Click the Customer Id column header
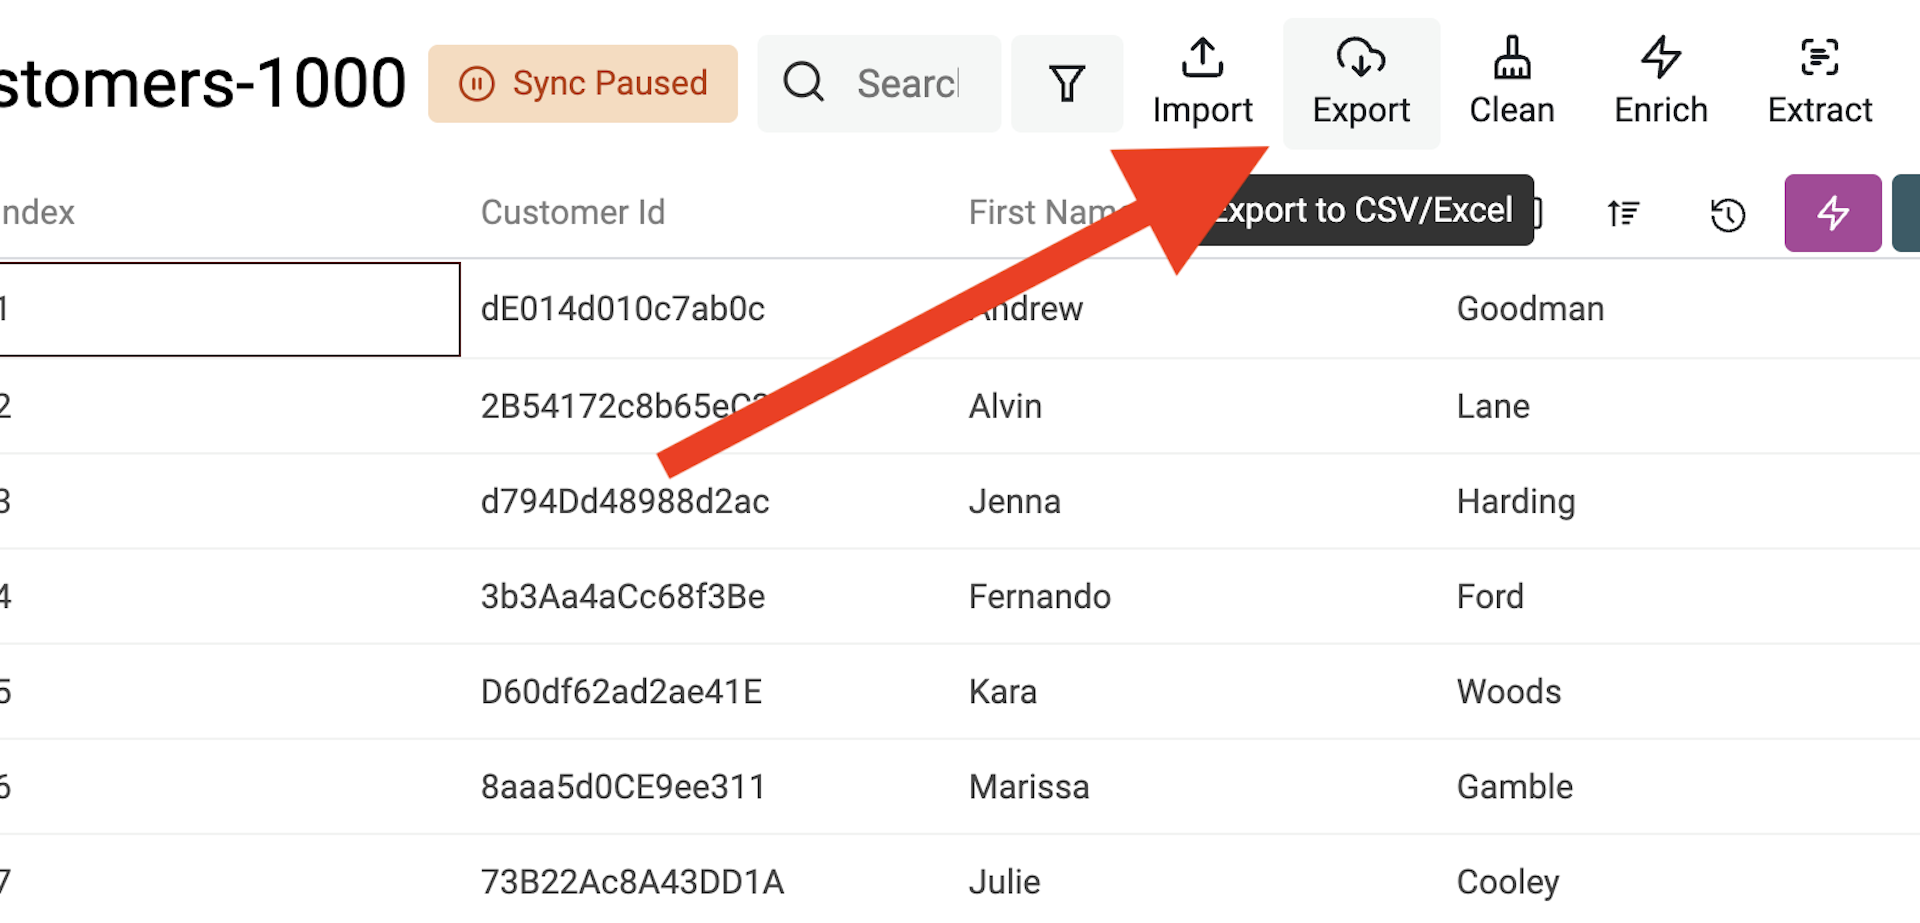Viewport: 1920px width, 923px height. [x=573, y=212]
